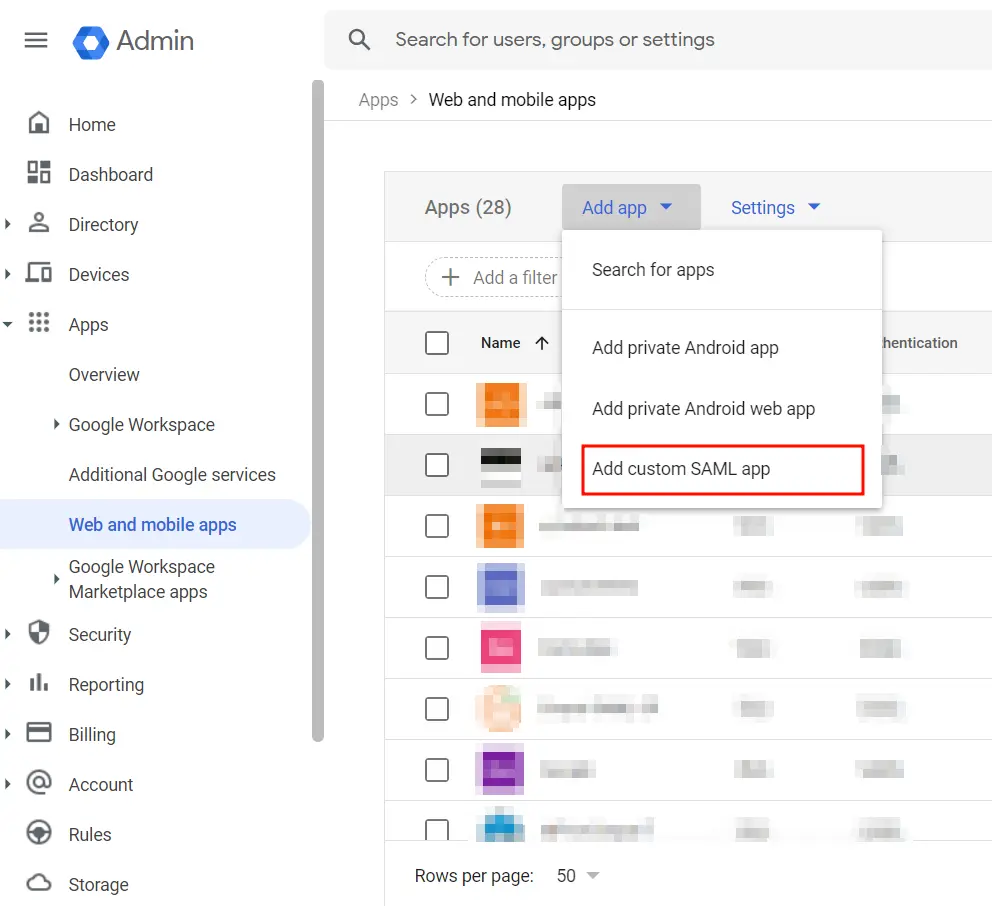Sort by the Name column header

[500, 343]
